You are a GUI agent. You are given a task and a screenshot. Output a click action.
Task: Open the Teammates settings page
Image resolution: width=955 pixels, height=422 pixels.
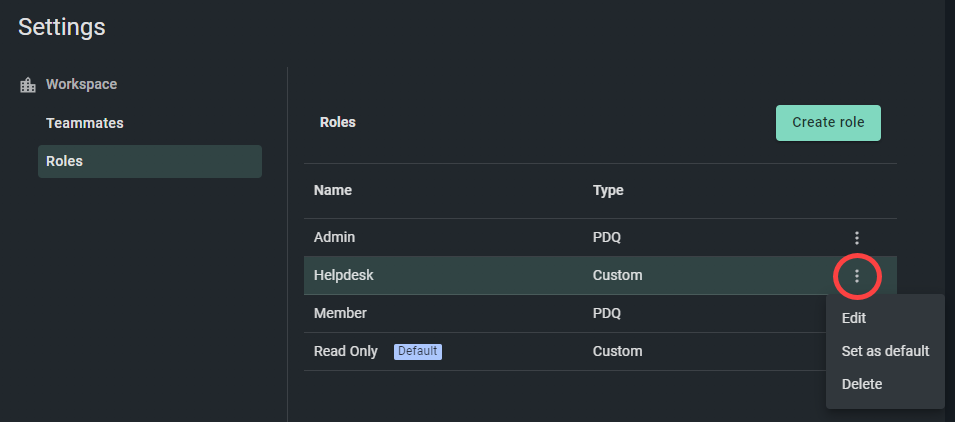click(85, 123)
